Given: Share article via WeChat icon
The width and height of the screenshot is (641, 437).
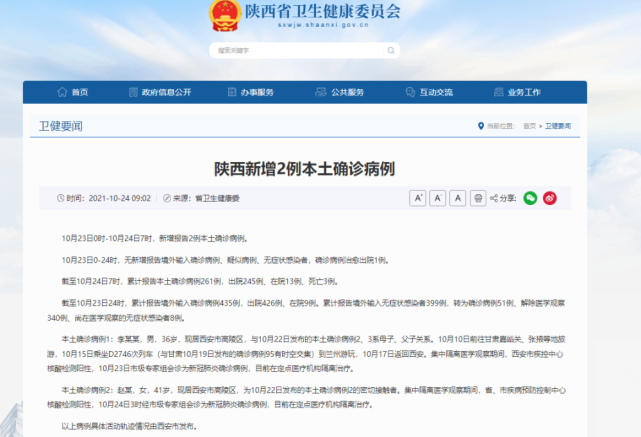Looking at the screenshot, I should click(x=530, y=198).
